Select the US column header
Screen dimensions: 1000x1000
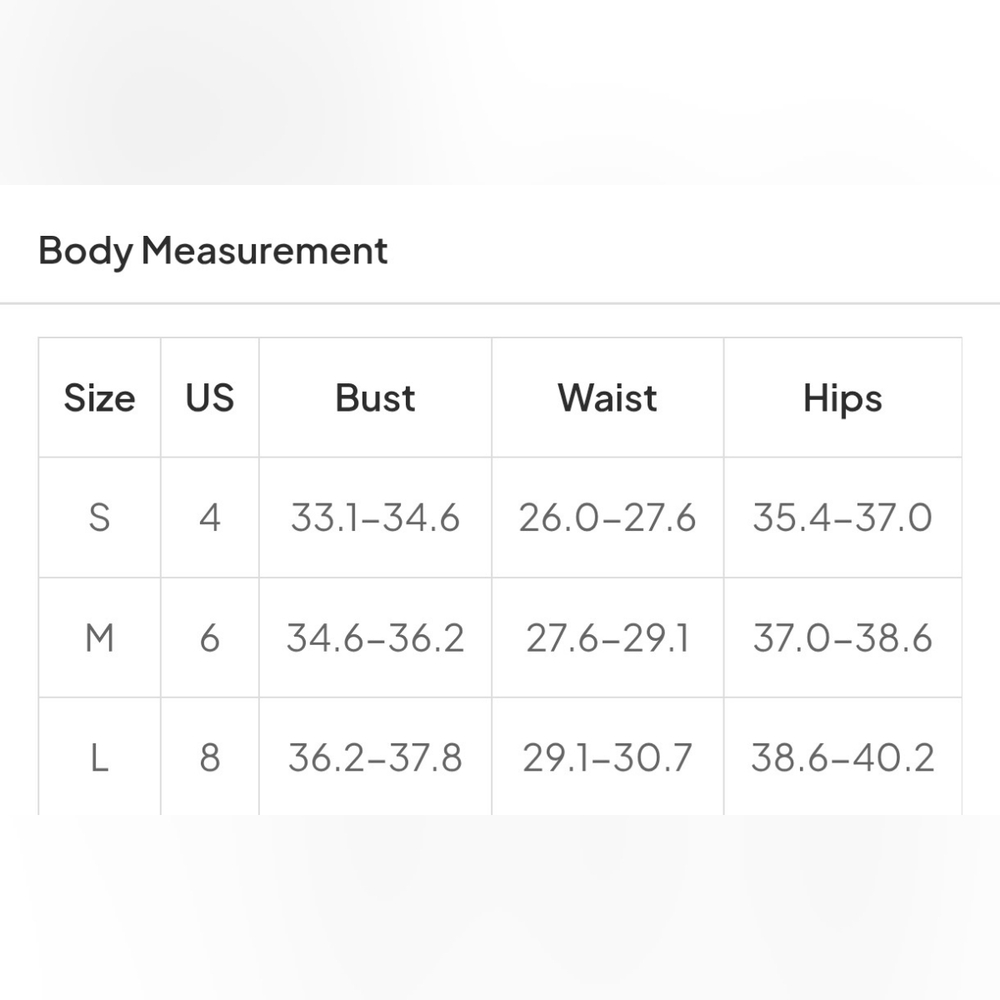(x=210, y=398)
